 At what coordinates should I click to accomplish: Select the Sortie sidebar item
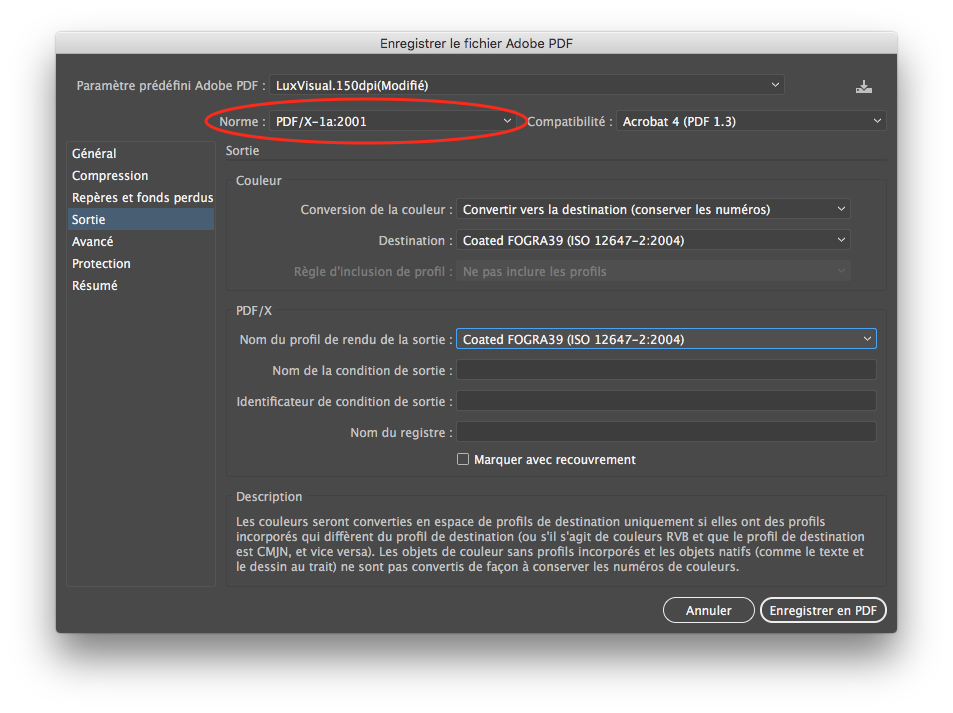89,220
